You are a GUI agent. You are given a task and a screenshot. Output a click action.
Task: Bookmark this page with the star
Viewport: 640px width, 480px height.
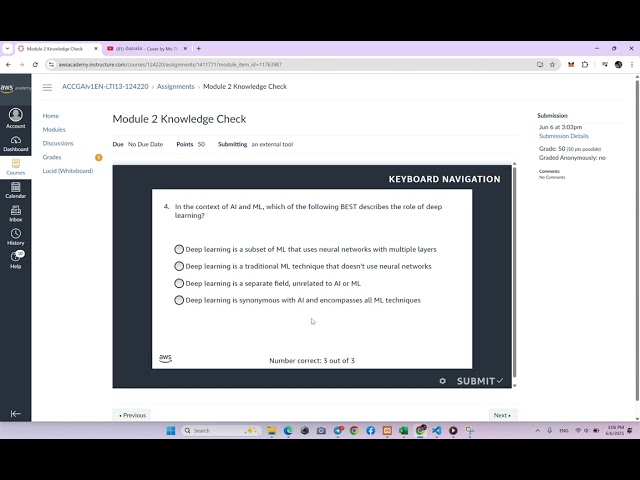click(552, 64)
